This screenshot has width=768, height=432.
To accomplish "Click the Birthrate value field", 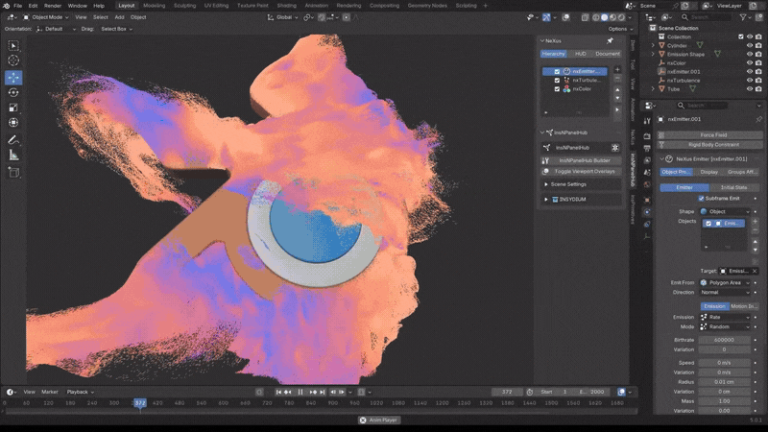I will click(724, 340).
